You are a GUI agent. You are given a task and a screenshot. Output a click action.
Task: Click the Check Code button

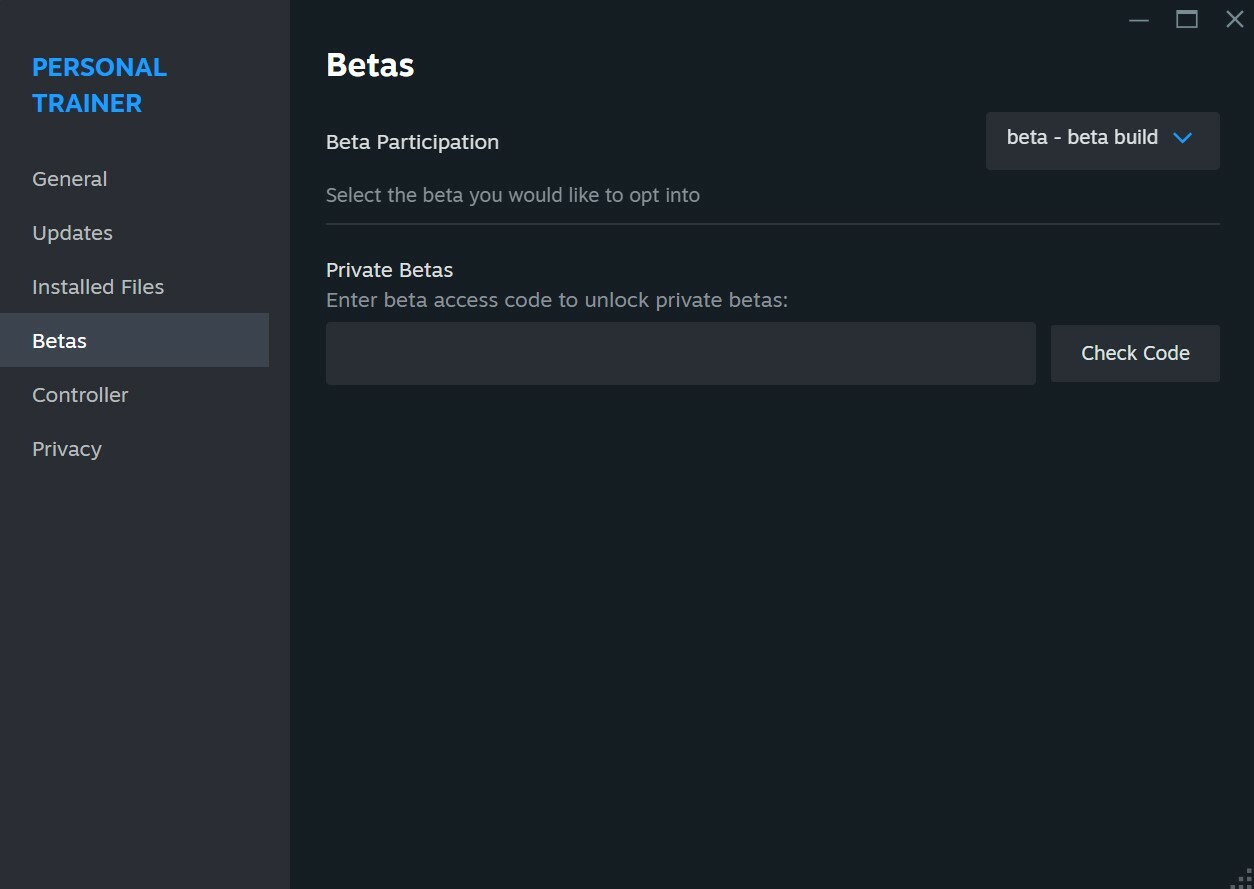pos(1135,353)
